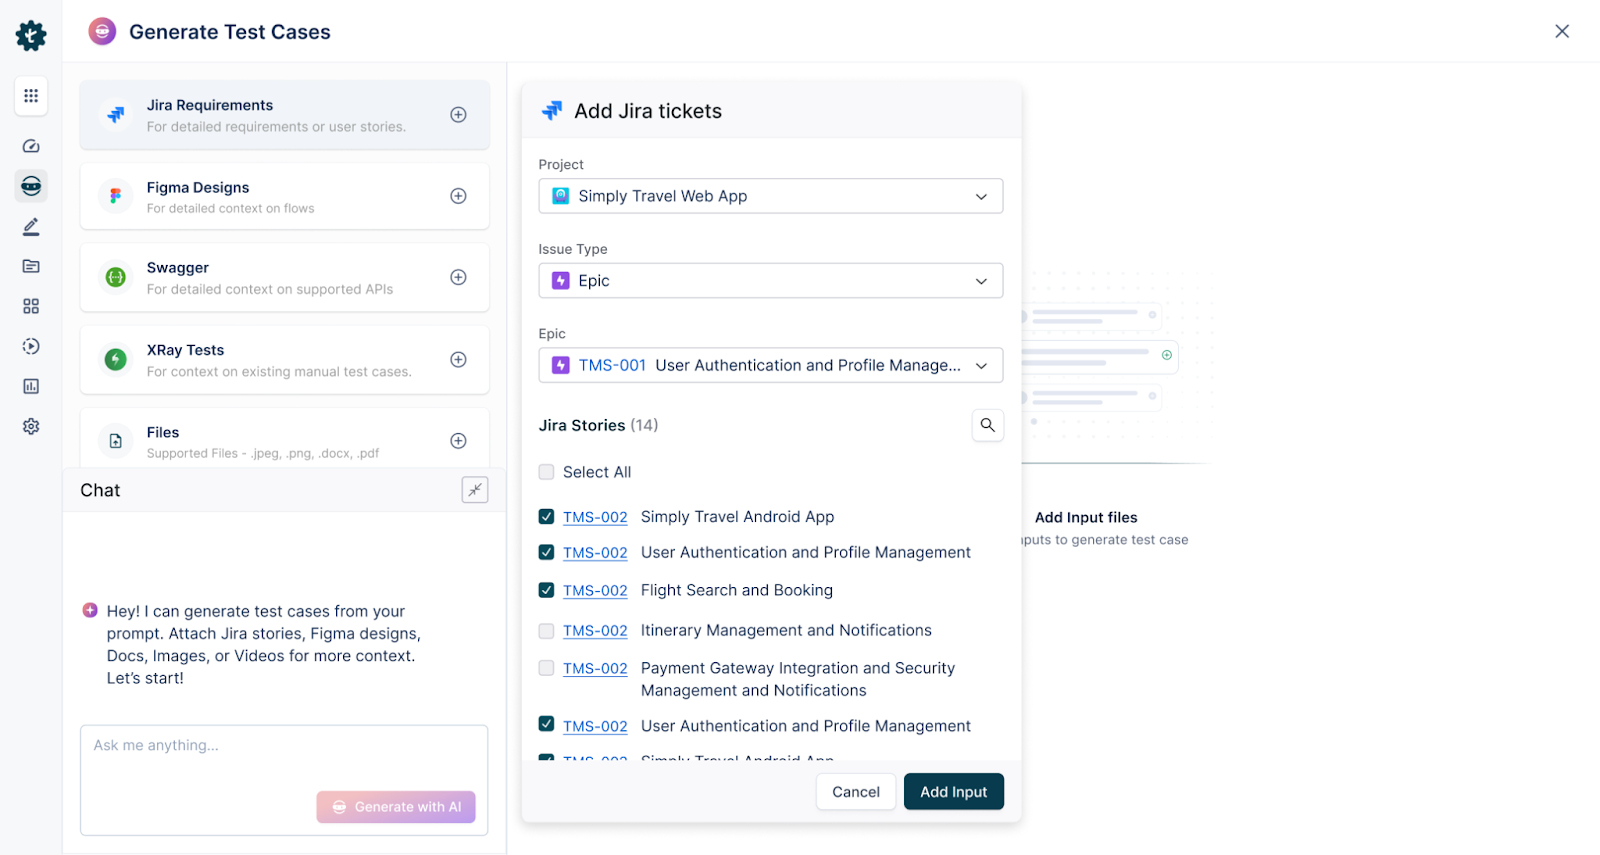1600x855 pixels.
Task: Open the apps grid menu icon
Action: click(x=31, y=96)
